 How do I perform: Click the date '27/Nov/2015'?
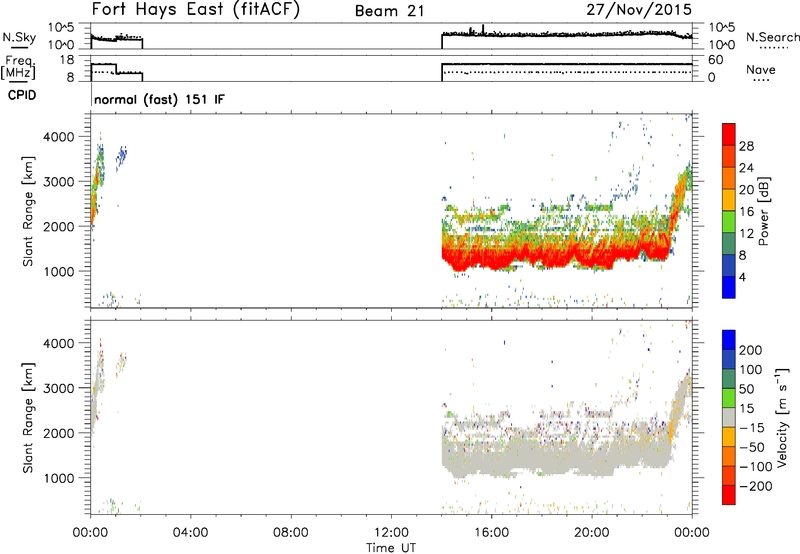pos(639,10)
